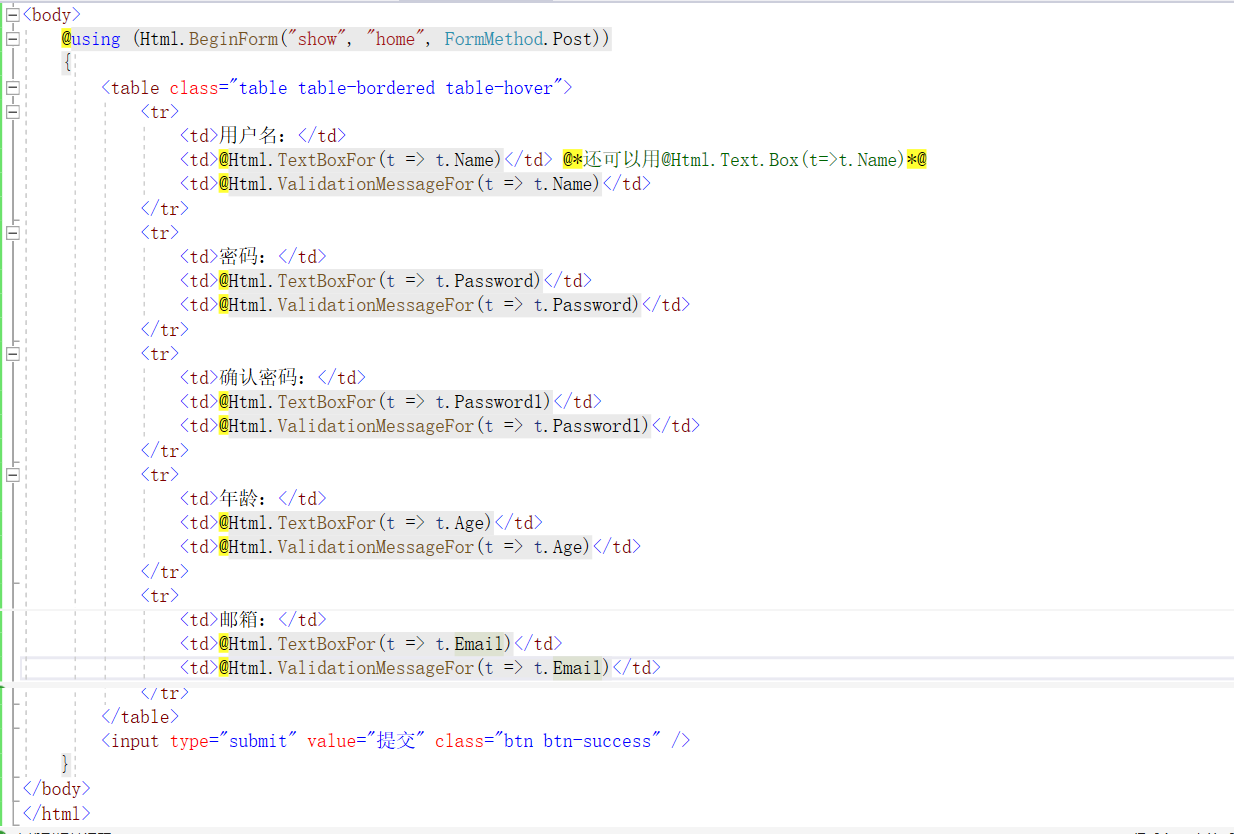The image size is (1234, 834).
Task: Click the "table table-bordered table-hover" class value
Action: [x=397, y=88]
